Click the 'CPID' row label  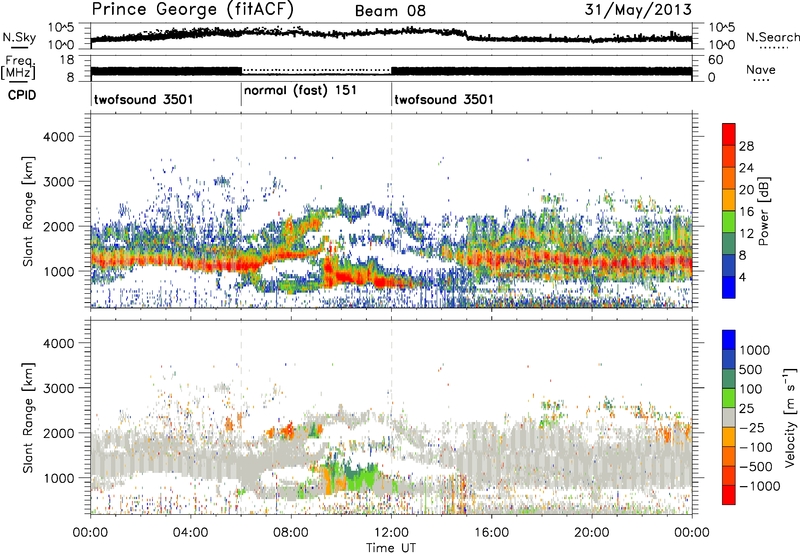(22, 95)
